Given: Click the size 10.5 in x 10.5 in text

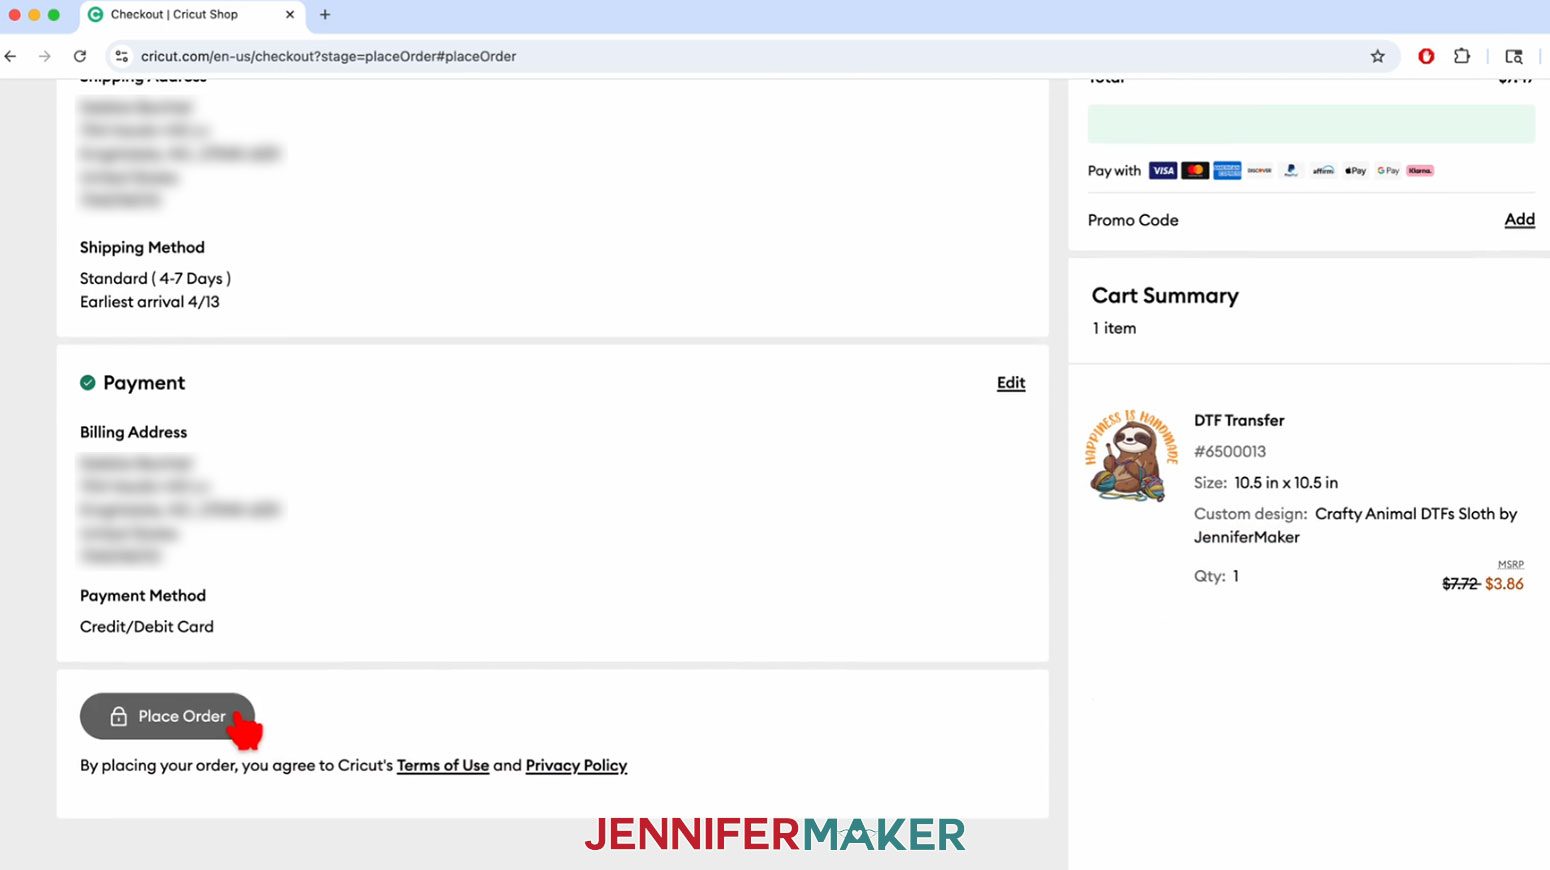Looking at the screenshot, I should [x=1286, y=482].
